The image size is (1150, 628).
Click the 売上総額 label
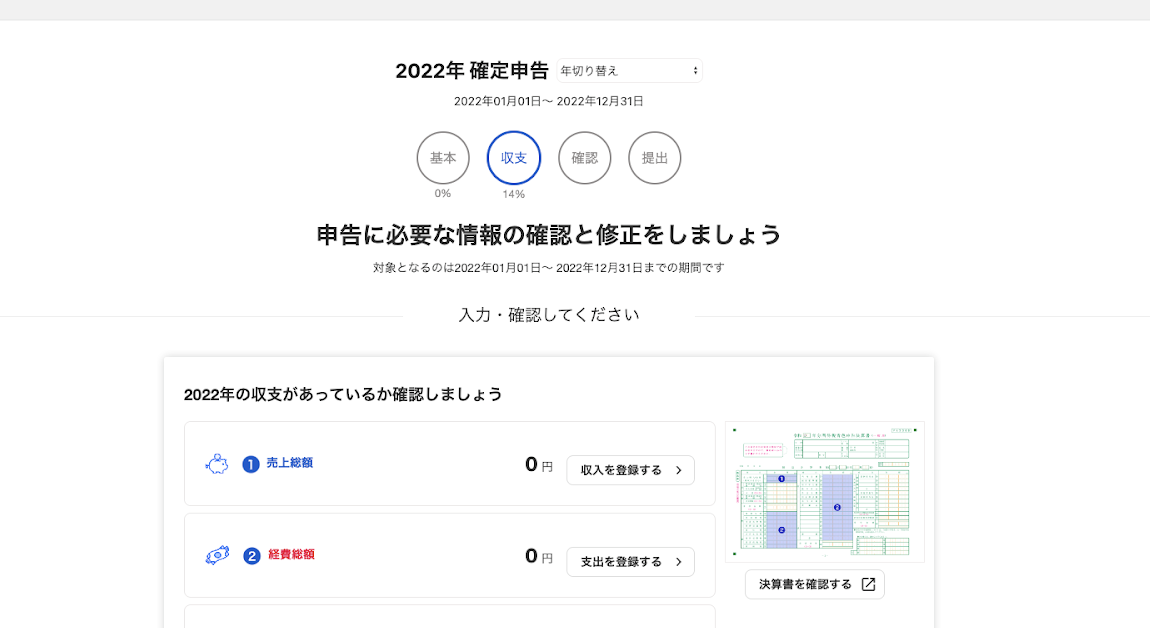290,463
